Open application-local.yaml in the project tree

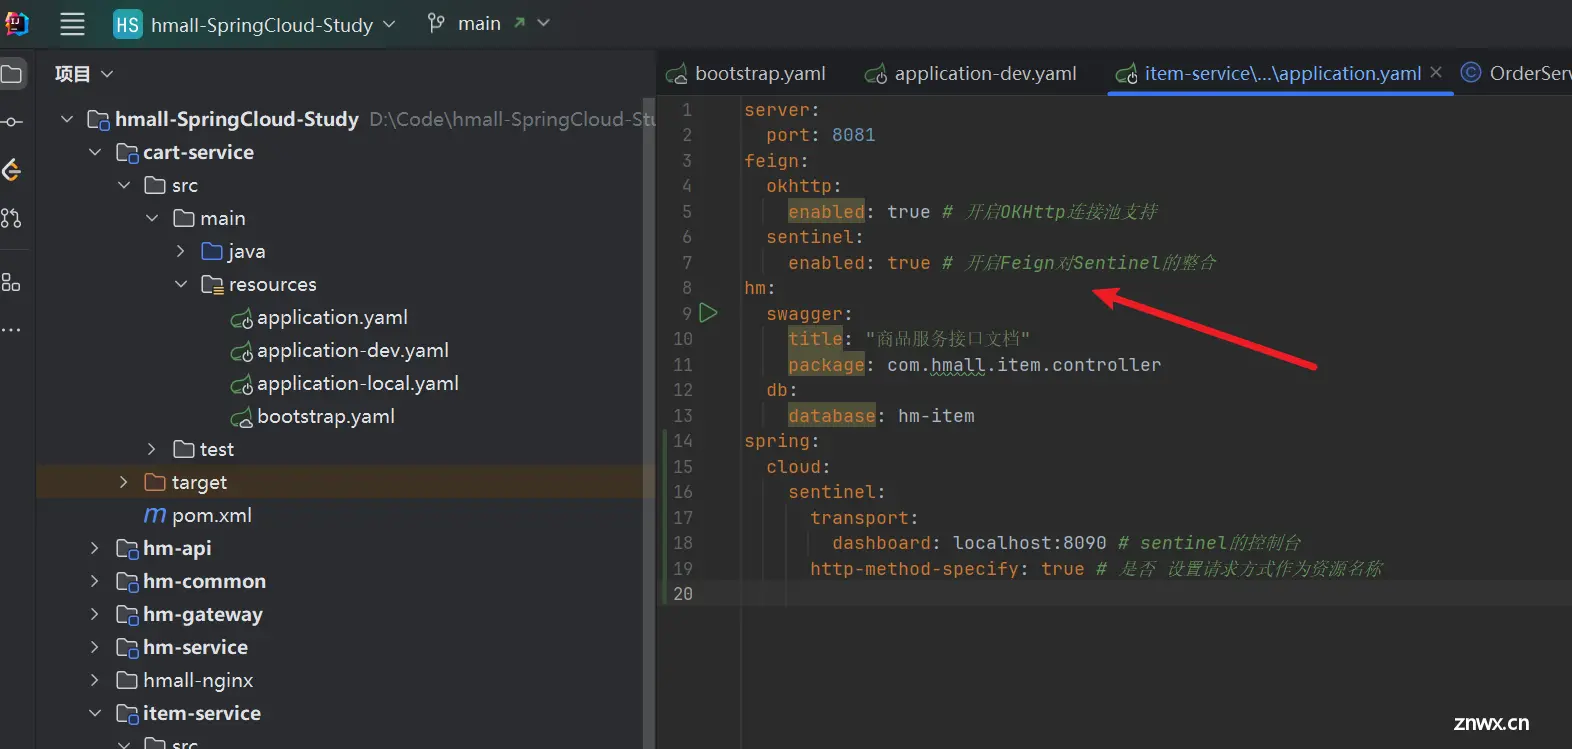[x=357, y=383]
